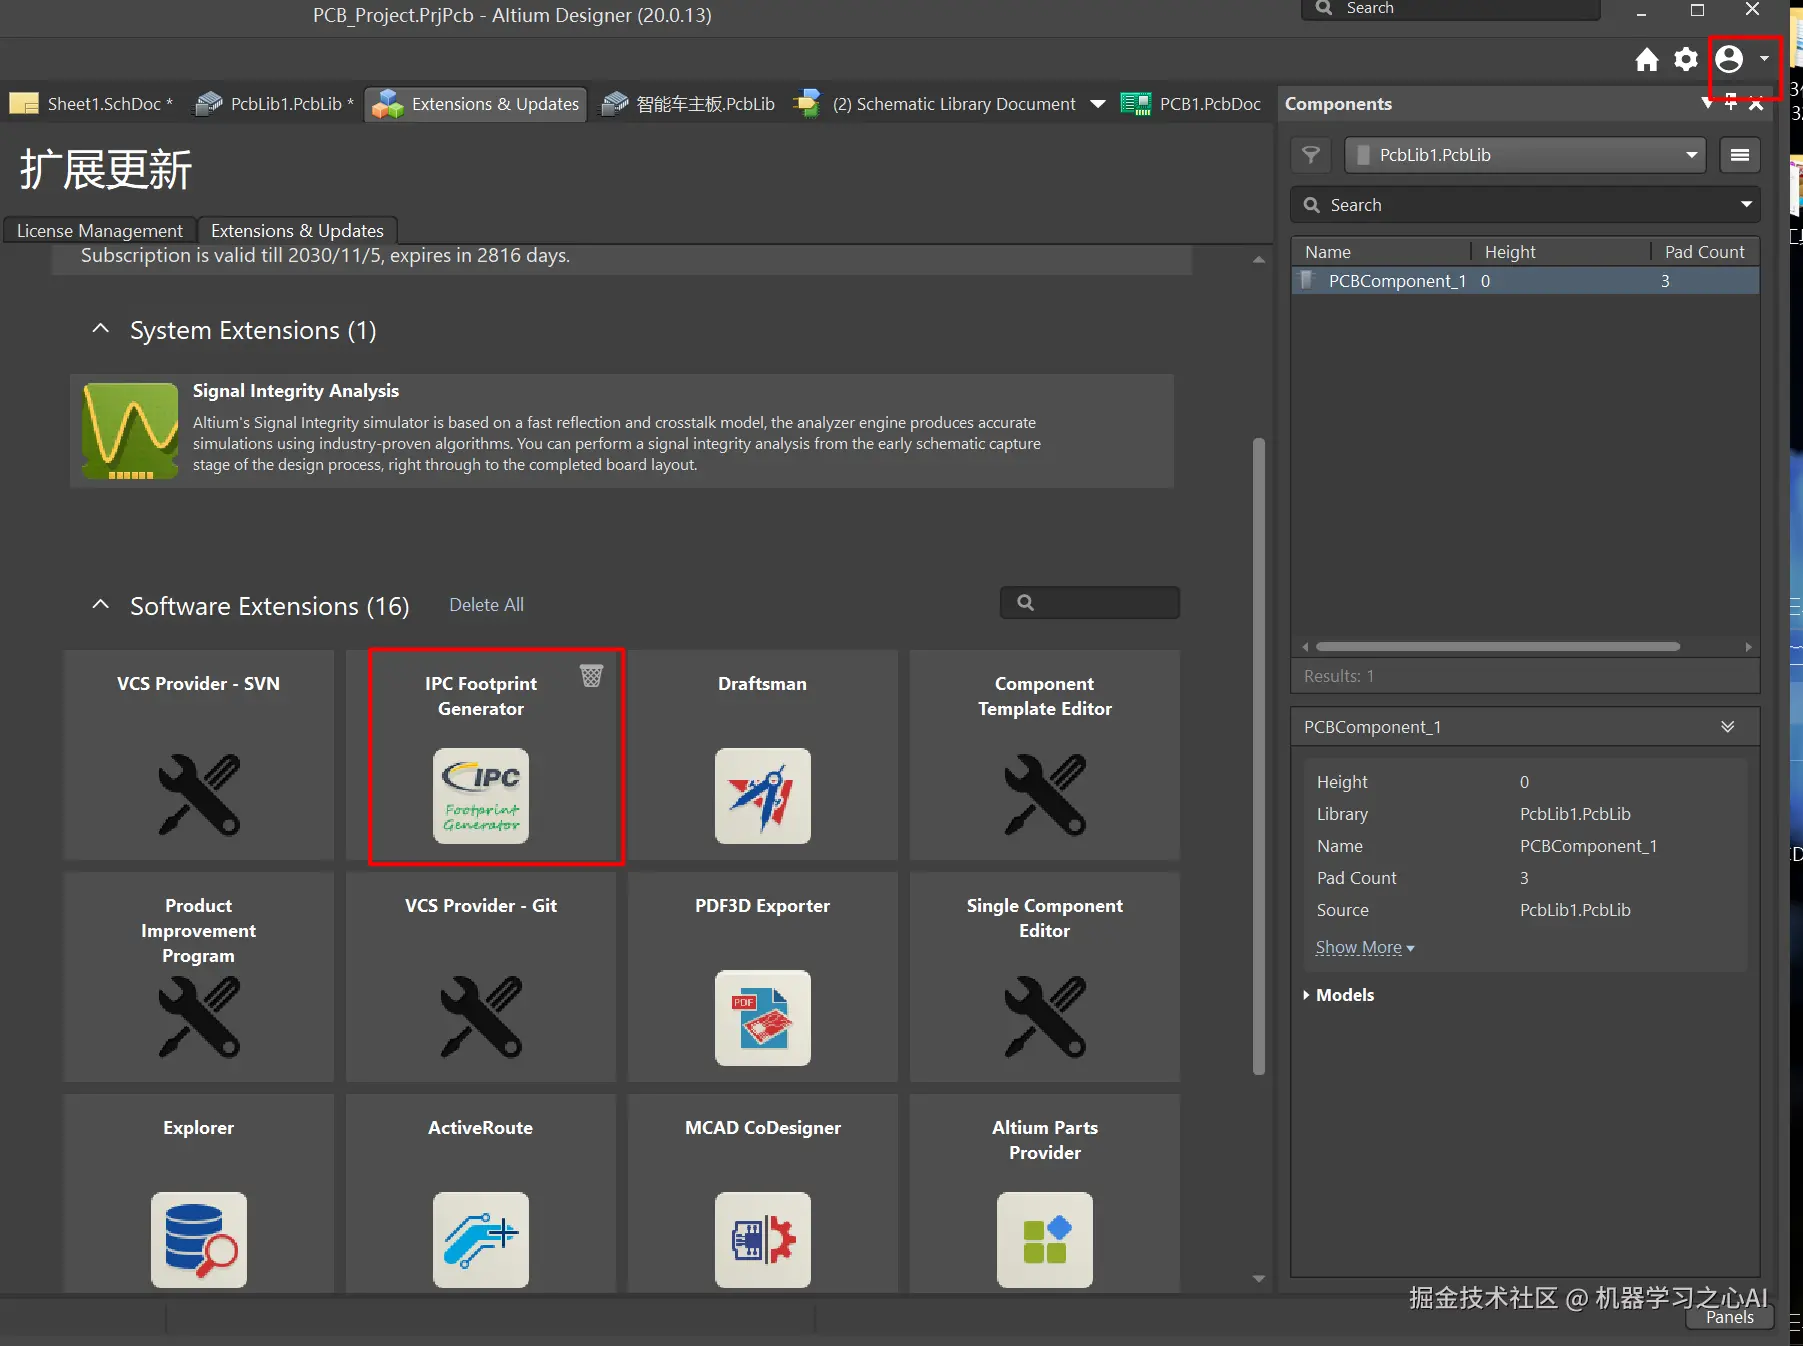Open the user account dropdown arrow
This screenshot has height=1346, width=1803.
pyautogui.click(x=1764, y=59)
